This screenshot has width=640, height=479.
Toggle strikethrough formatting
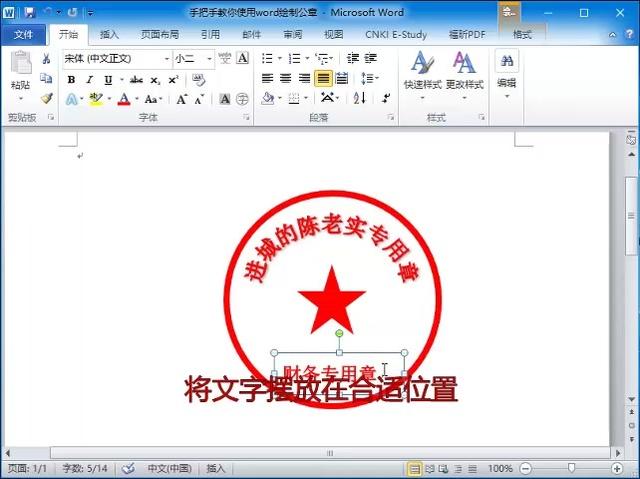click(x=136, y=80)
